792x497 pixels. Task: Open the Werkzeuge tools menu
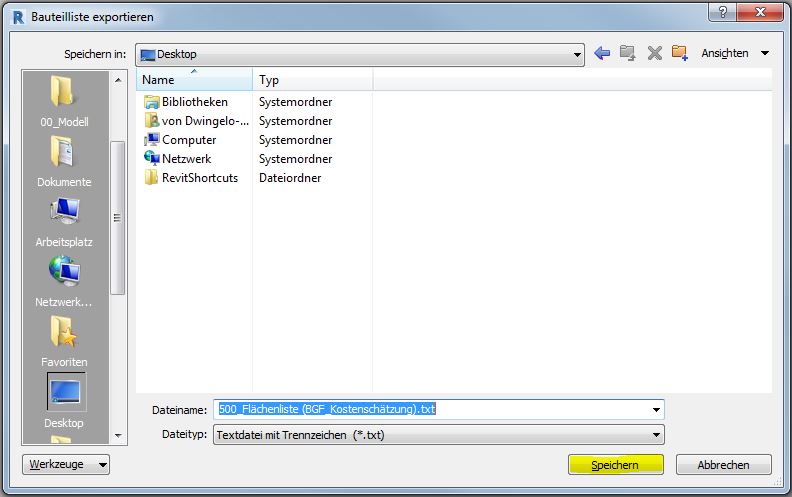pyautogui.click(x=65, y=465)
